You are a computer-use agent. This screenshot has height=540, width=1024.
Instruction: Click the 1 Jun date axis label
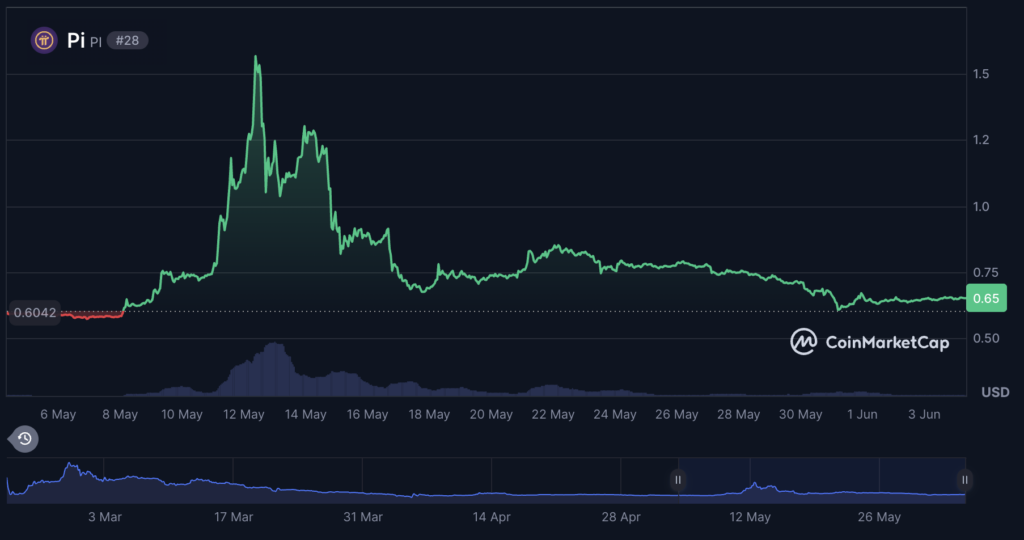[x=862, y=414]
